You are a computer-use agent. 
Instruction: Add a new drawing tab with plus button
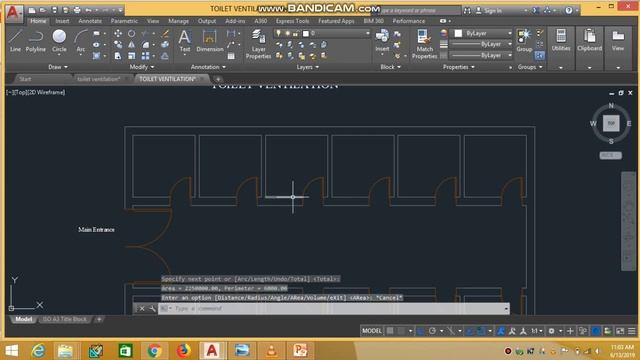[218, 79]
